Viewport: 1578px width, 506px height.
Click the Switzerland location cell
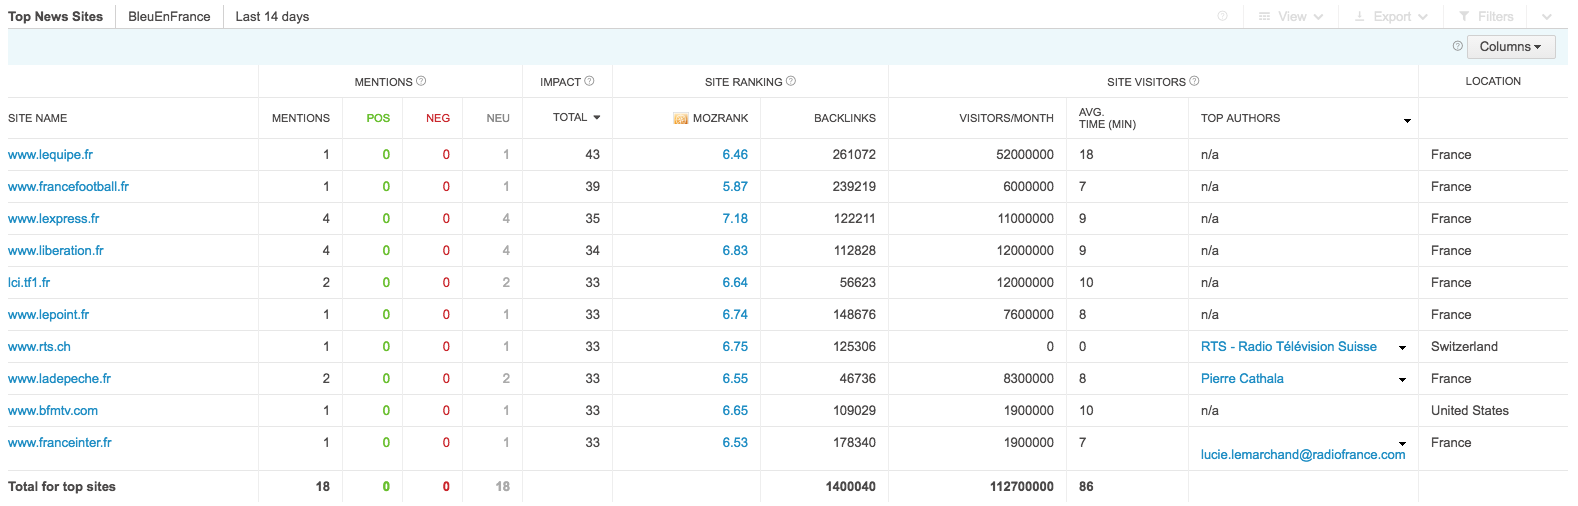pos(1464,346)
